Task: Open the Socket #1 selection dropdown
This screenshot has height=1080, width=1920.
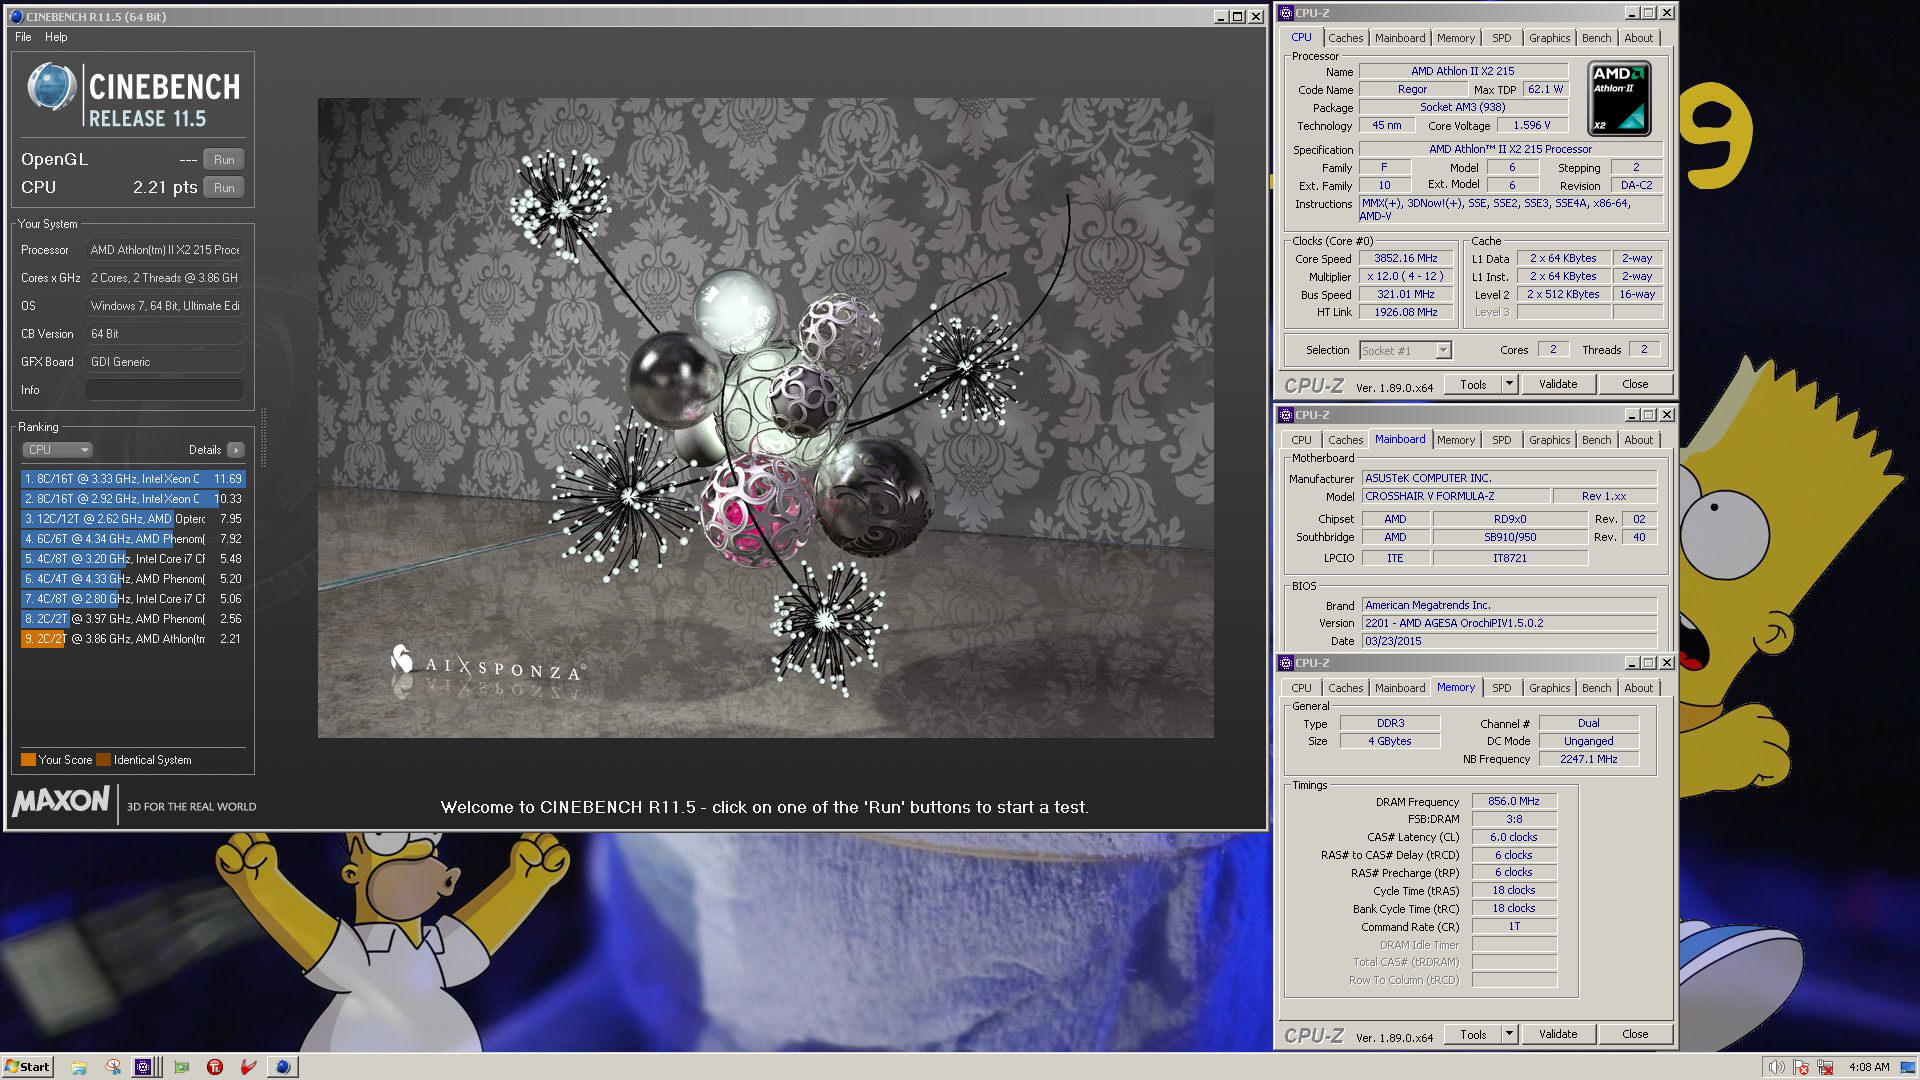Action: 1405,351
